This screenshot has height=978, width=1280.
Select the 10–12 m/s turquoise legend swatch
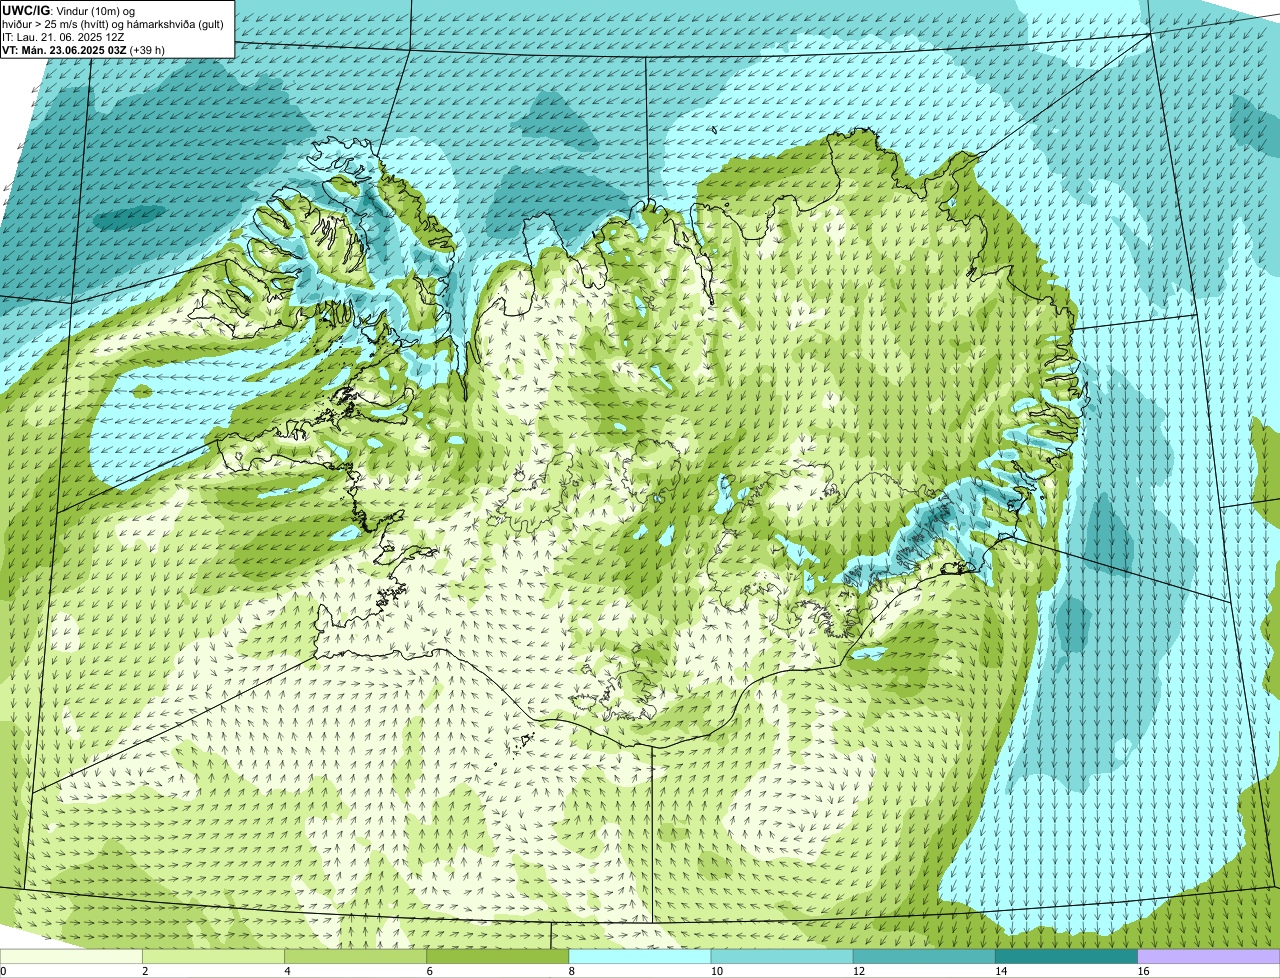coord(782,957)
